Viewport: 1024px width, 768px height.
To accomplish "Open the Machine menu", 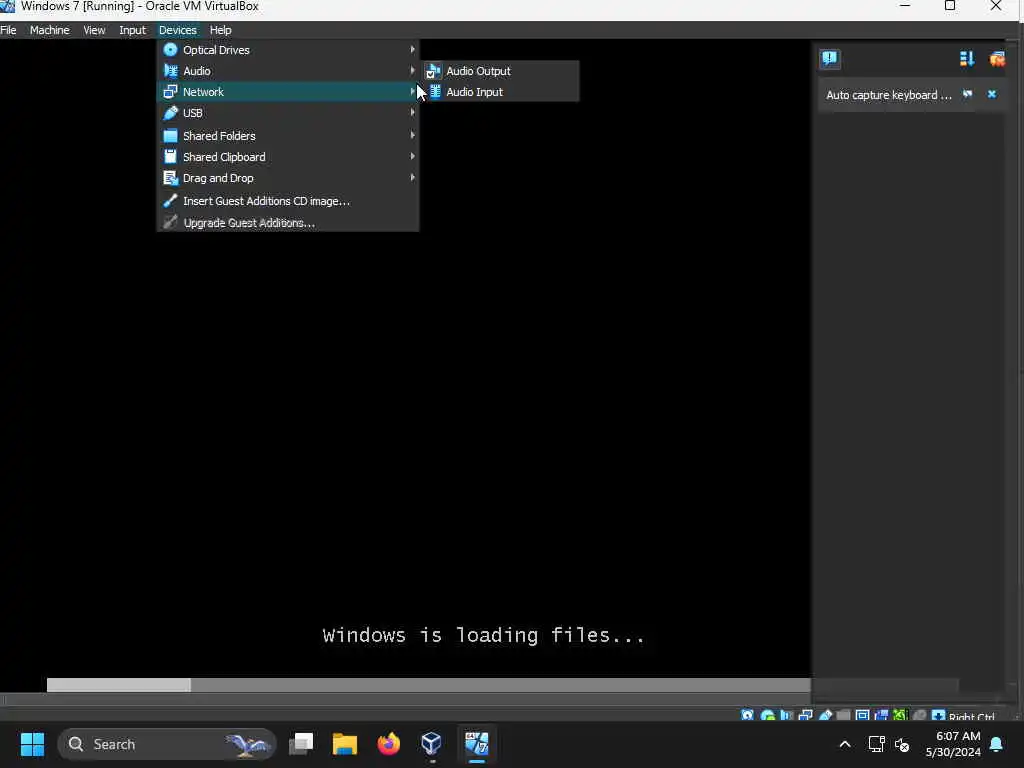I will [x=49, y=30].
